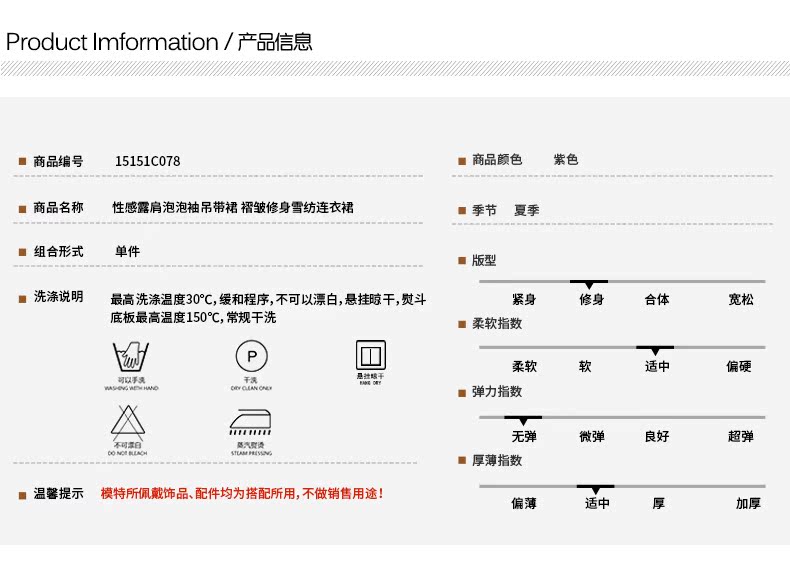
Task: Click the 厚薄指数 slider marker
Action: tap(596, 489)
